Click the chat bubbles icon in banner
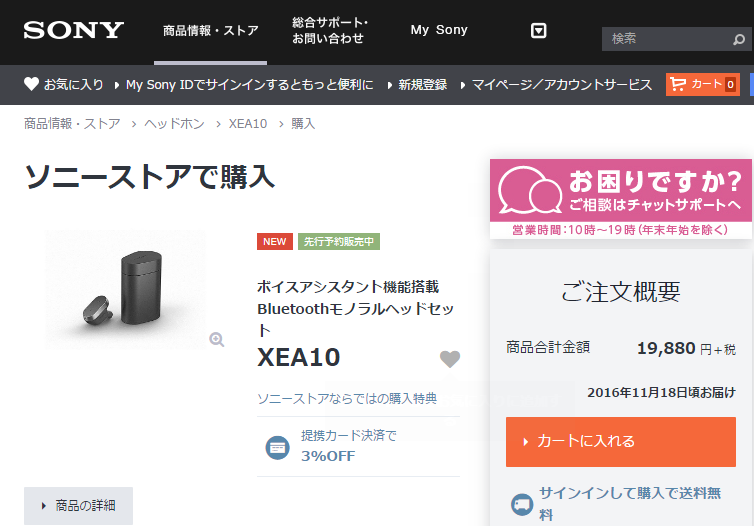The image size is (754, 526). pos(530,190)
